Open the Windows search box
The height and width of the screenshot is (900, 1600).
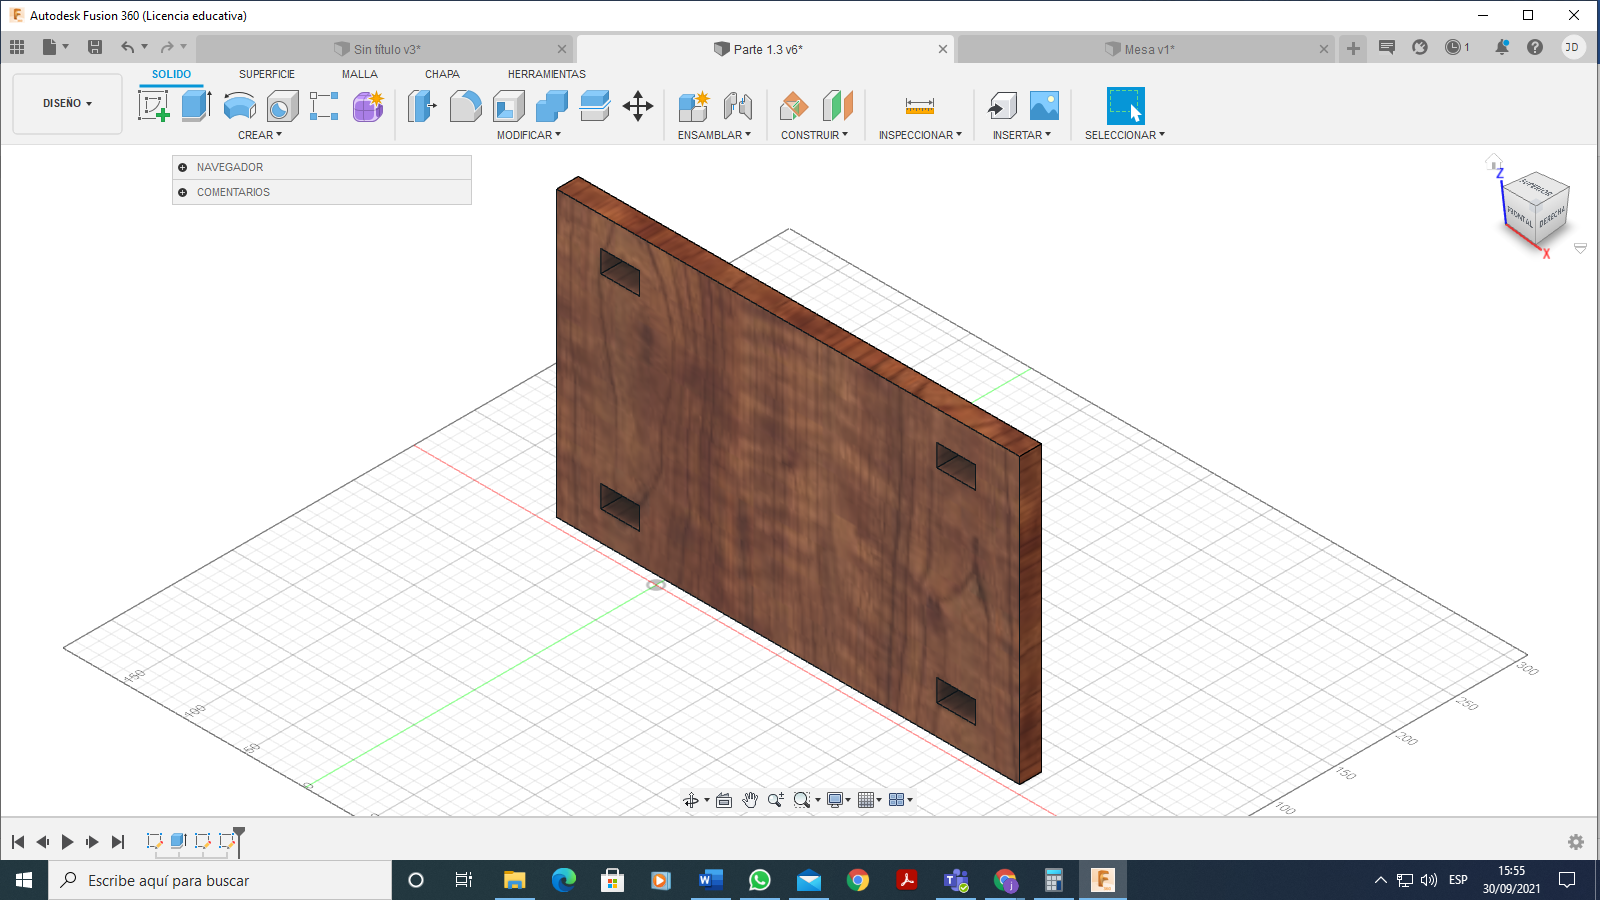pyautogui.click(x=220, y=880)
